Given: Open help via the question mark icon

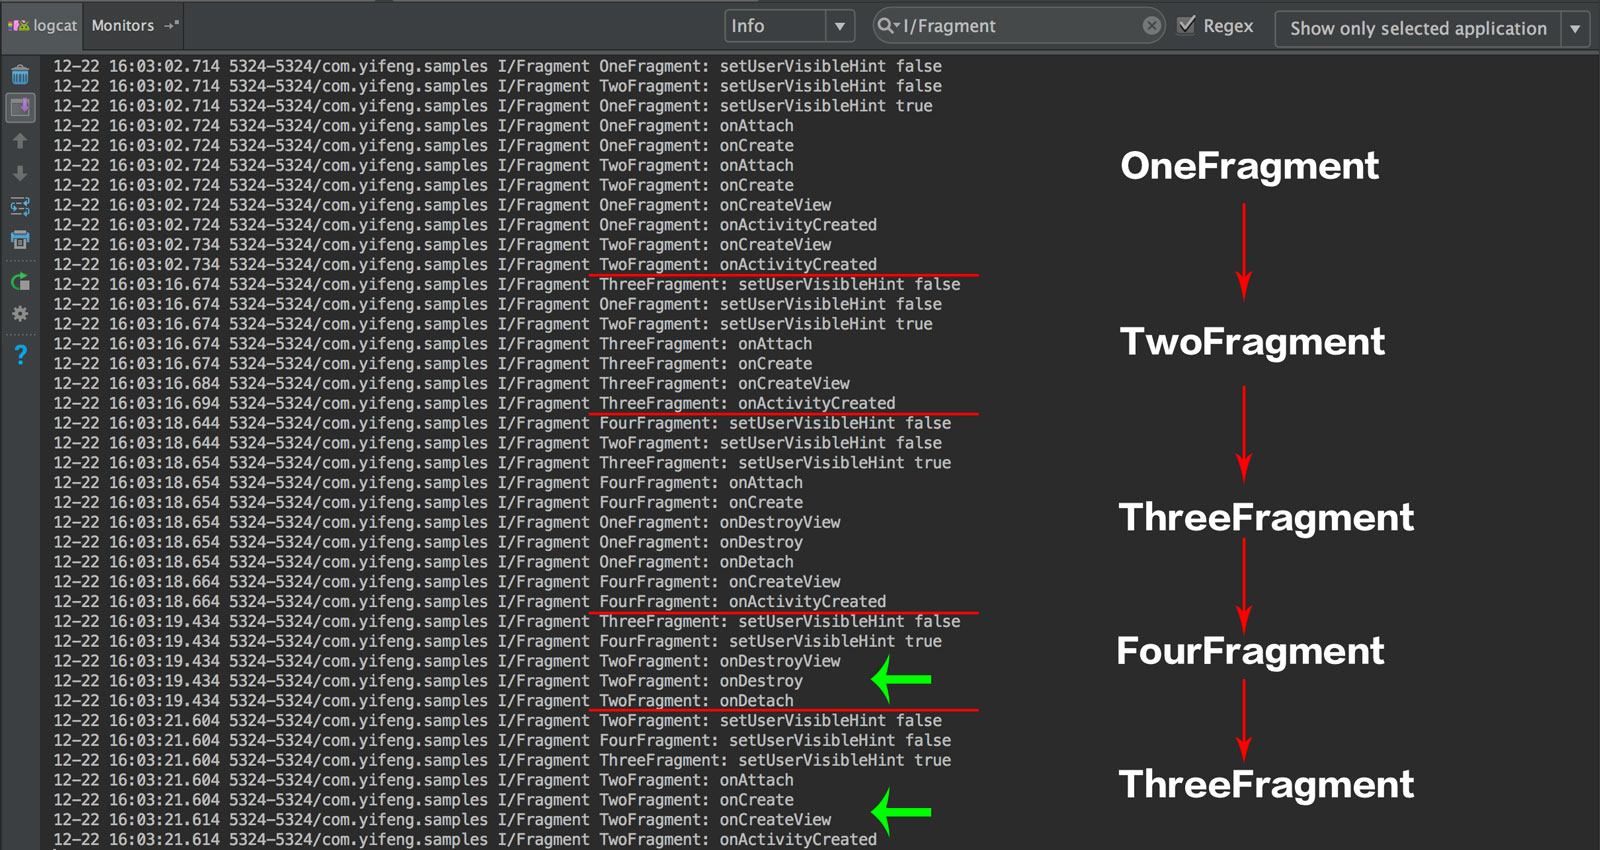Looking at the screenshot, I should tap(20, 354).
